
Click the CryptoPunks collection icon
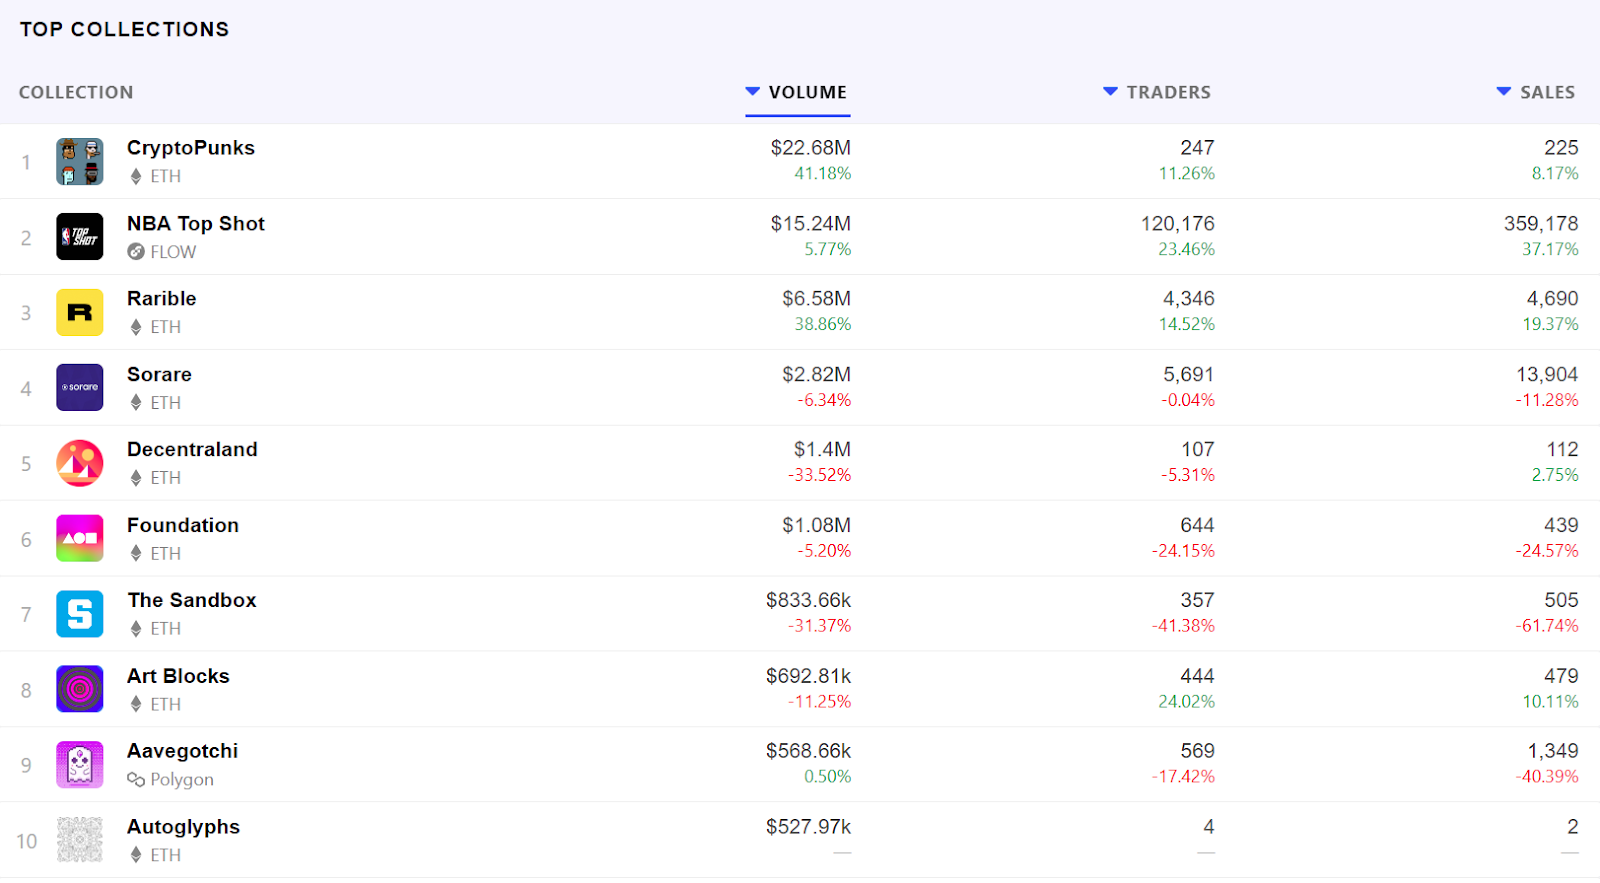pyautogui.click(x=80, y=162)
